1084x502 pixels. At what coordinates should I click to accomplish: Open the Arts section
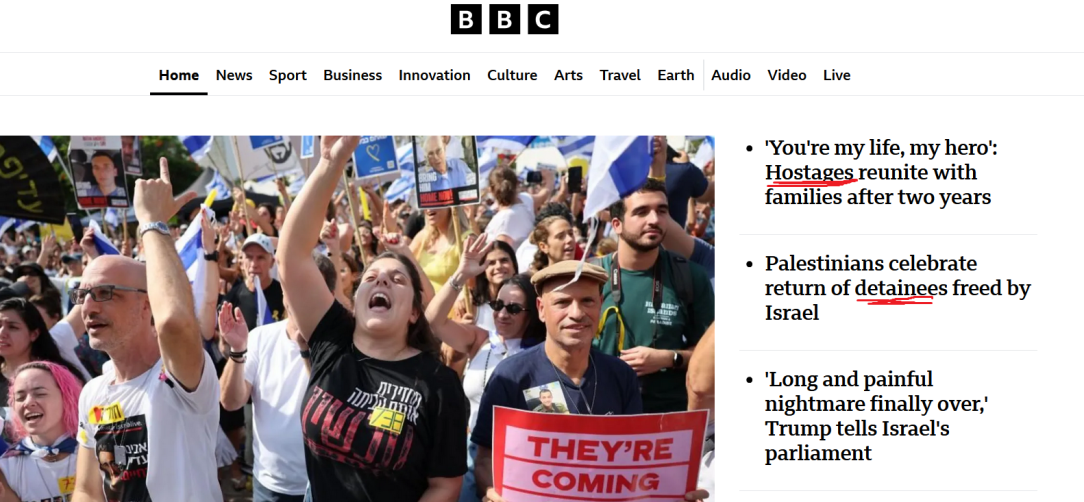click(568, 75)
